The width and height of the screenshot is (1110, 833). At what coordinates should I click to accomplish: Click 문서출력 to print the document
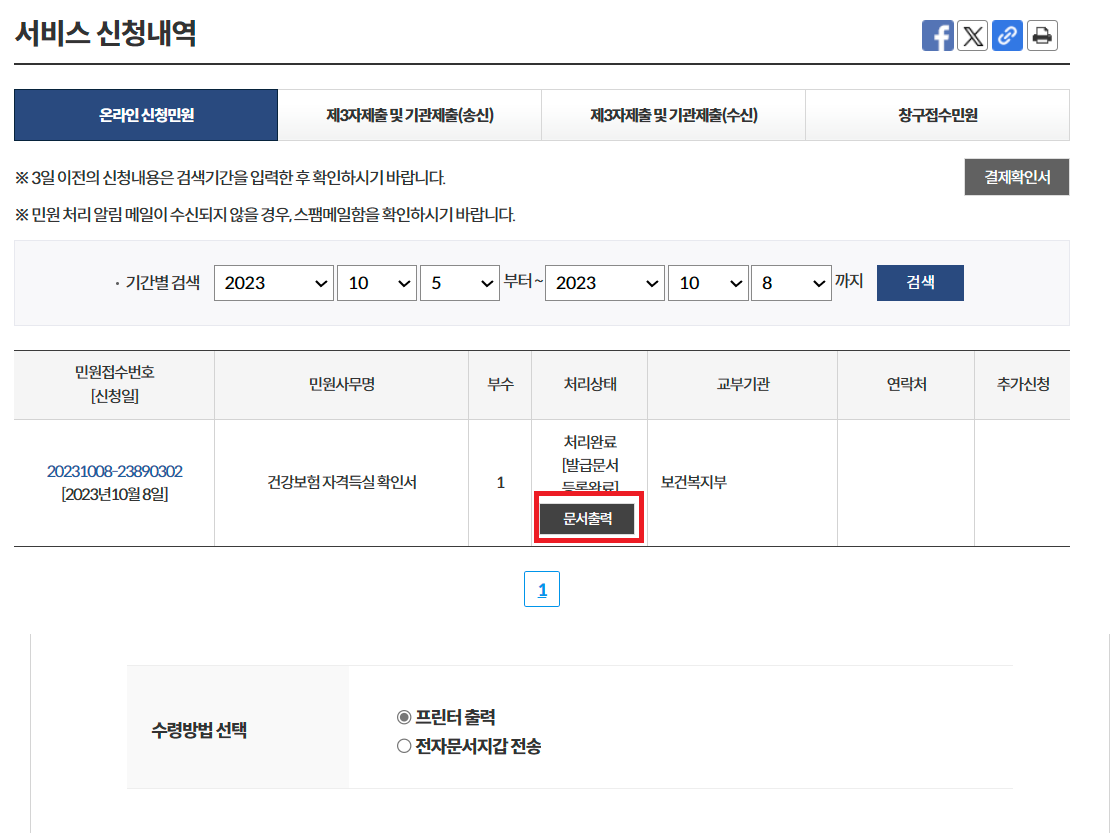point(588,517)
